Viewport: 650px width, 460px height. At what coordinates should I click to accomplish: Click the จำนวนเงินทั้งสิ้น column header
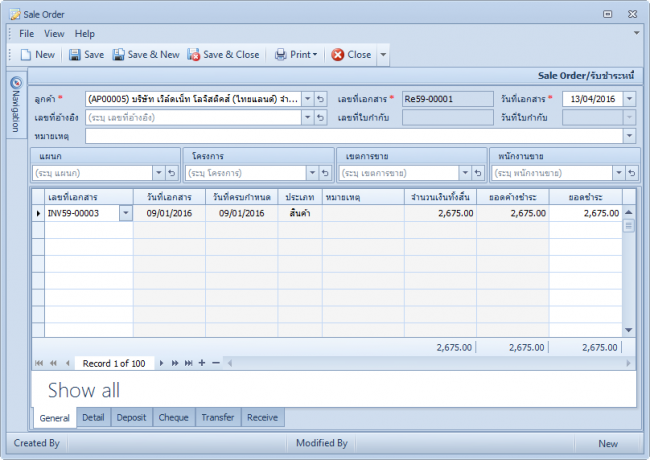(x=440, y=197)
